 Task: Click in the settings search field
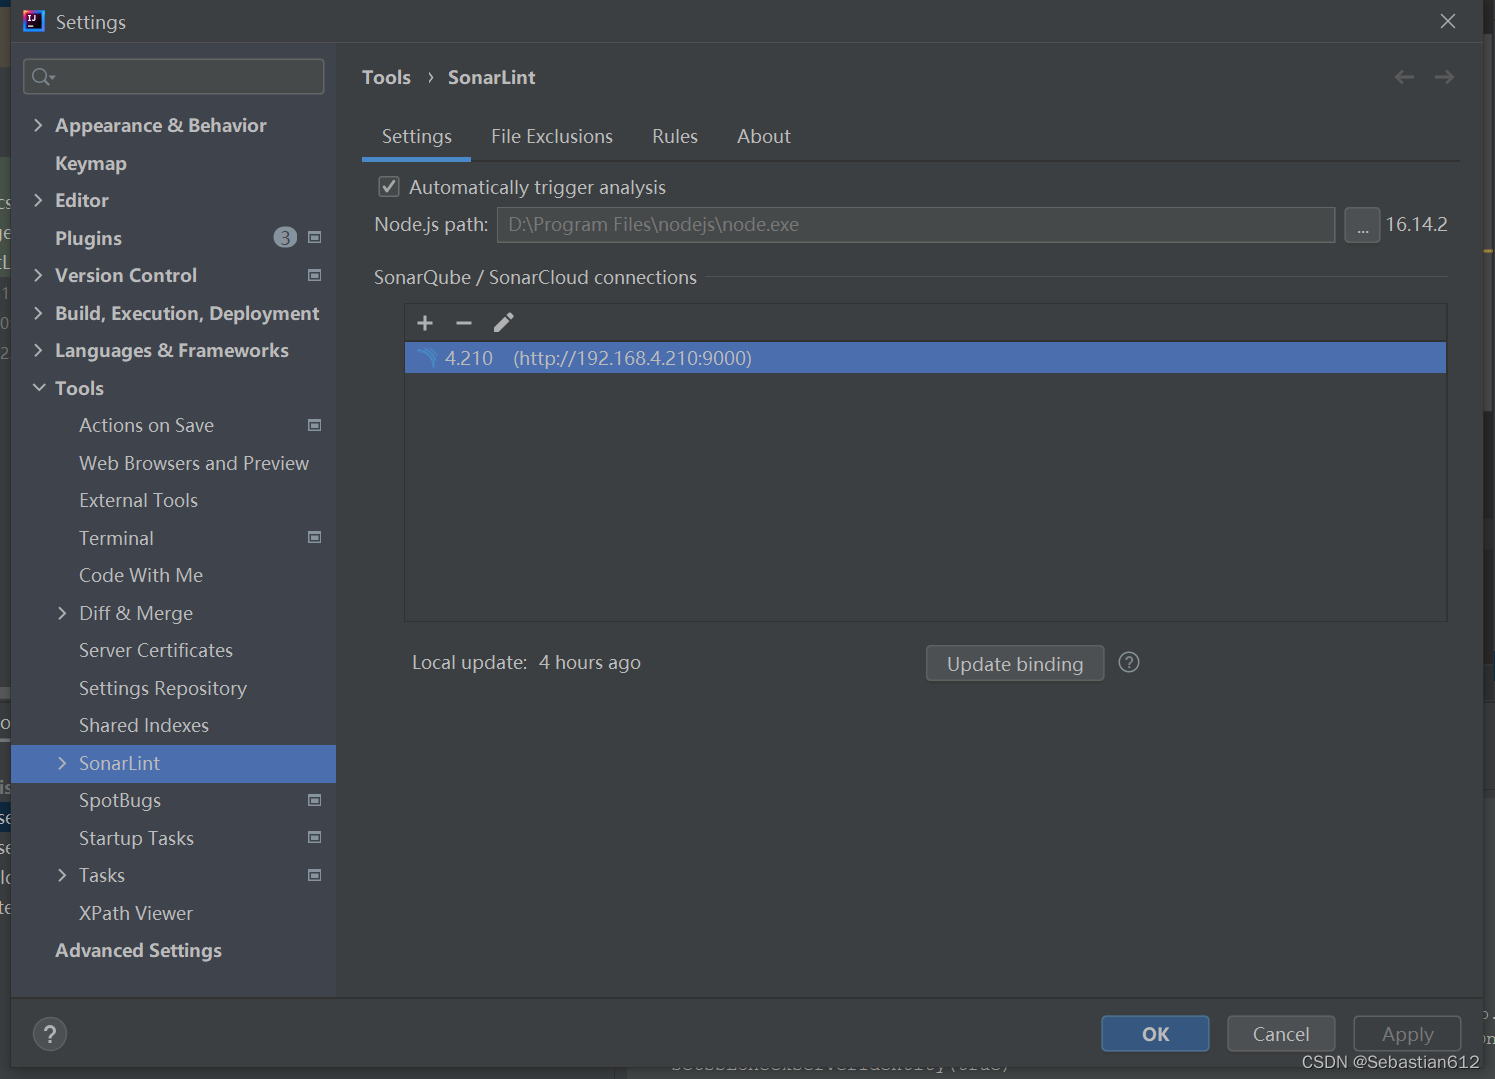click(x=174, y=77)
